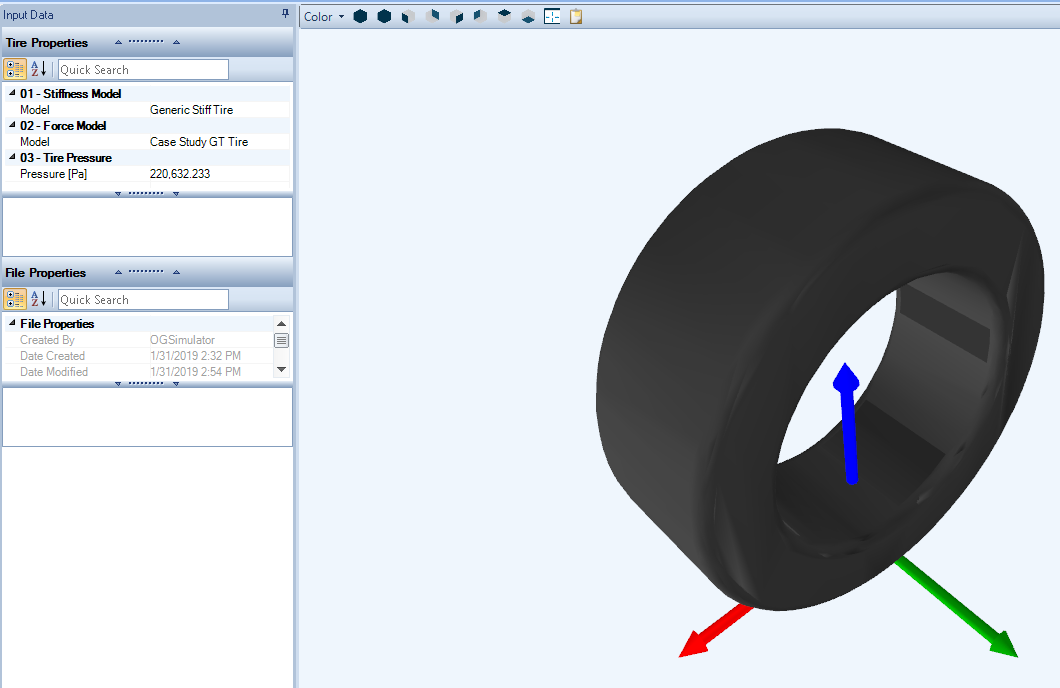This screenshot has width=1060, height=688.
Task: Click left down-arrow below the File Properties grid
Action: click(118, 383)
